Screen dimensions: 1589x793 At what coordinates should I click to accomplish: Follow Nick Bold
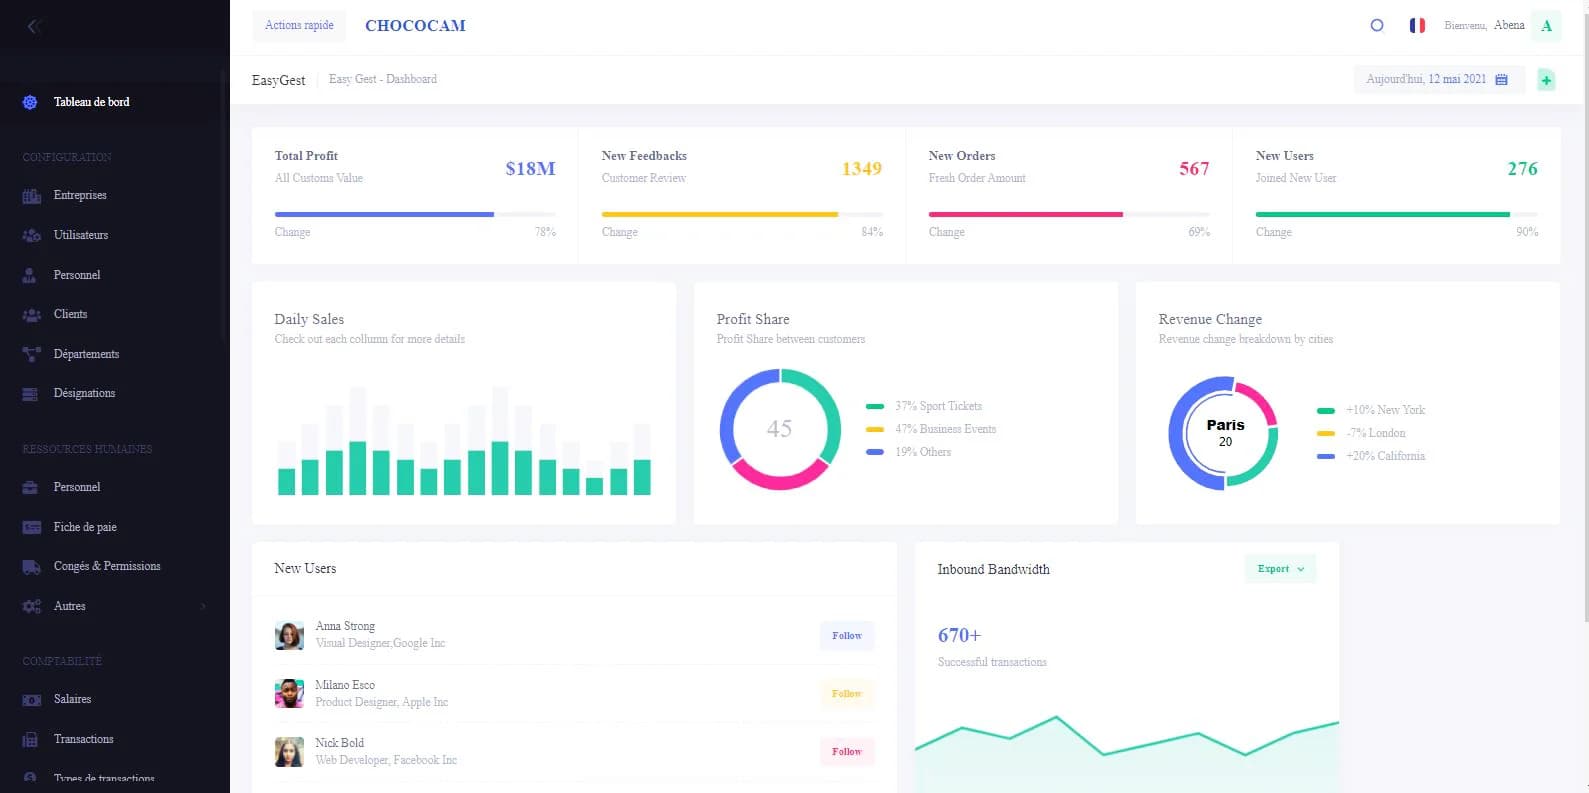click(846, 752)
